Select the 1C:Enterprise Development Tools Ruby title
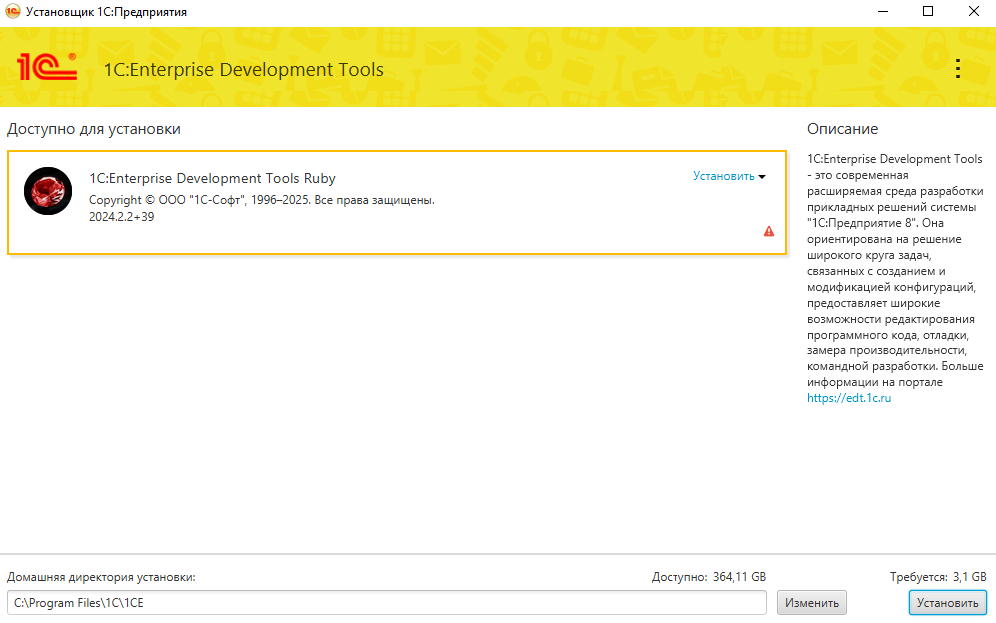 (x=212, y=178)
